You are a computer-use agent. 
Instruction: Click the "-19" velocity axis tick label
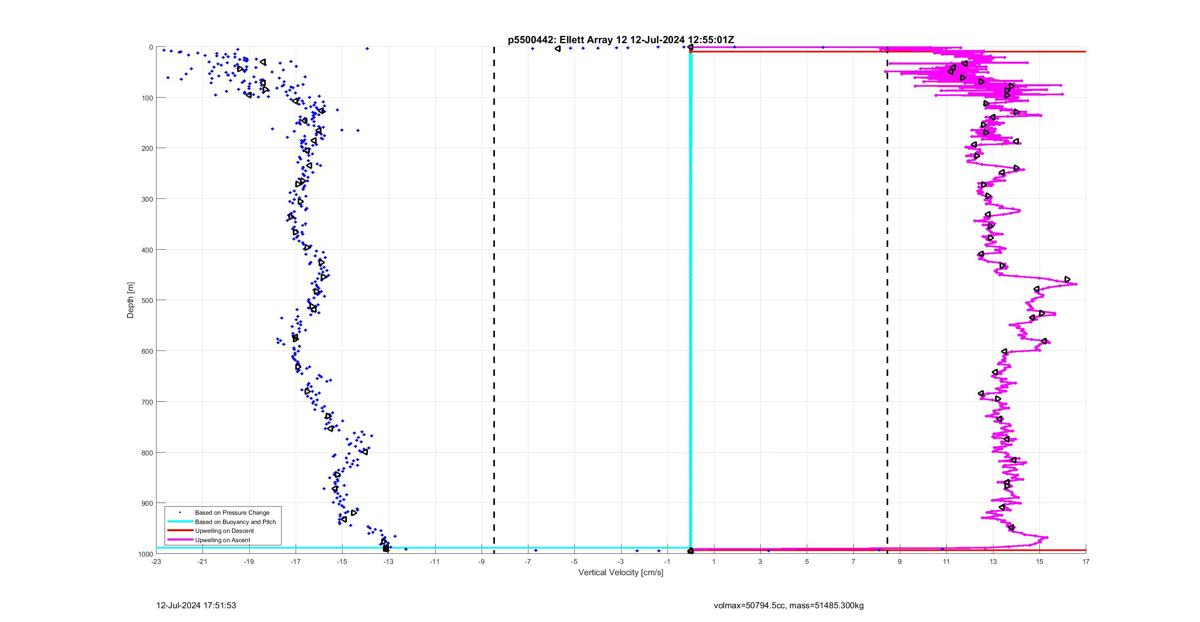click(249, 561)
